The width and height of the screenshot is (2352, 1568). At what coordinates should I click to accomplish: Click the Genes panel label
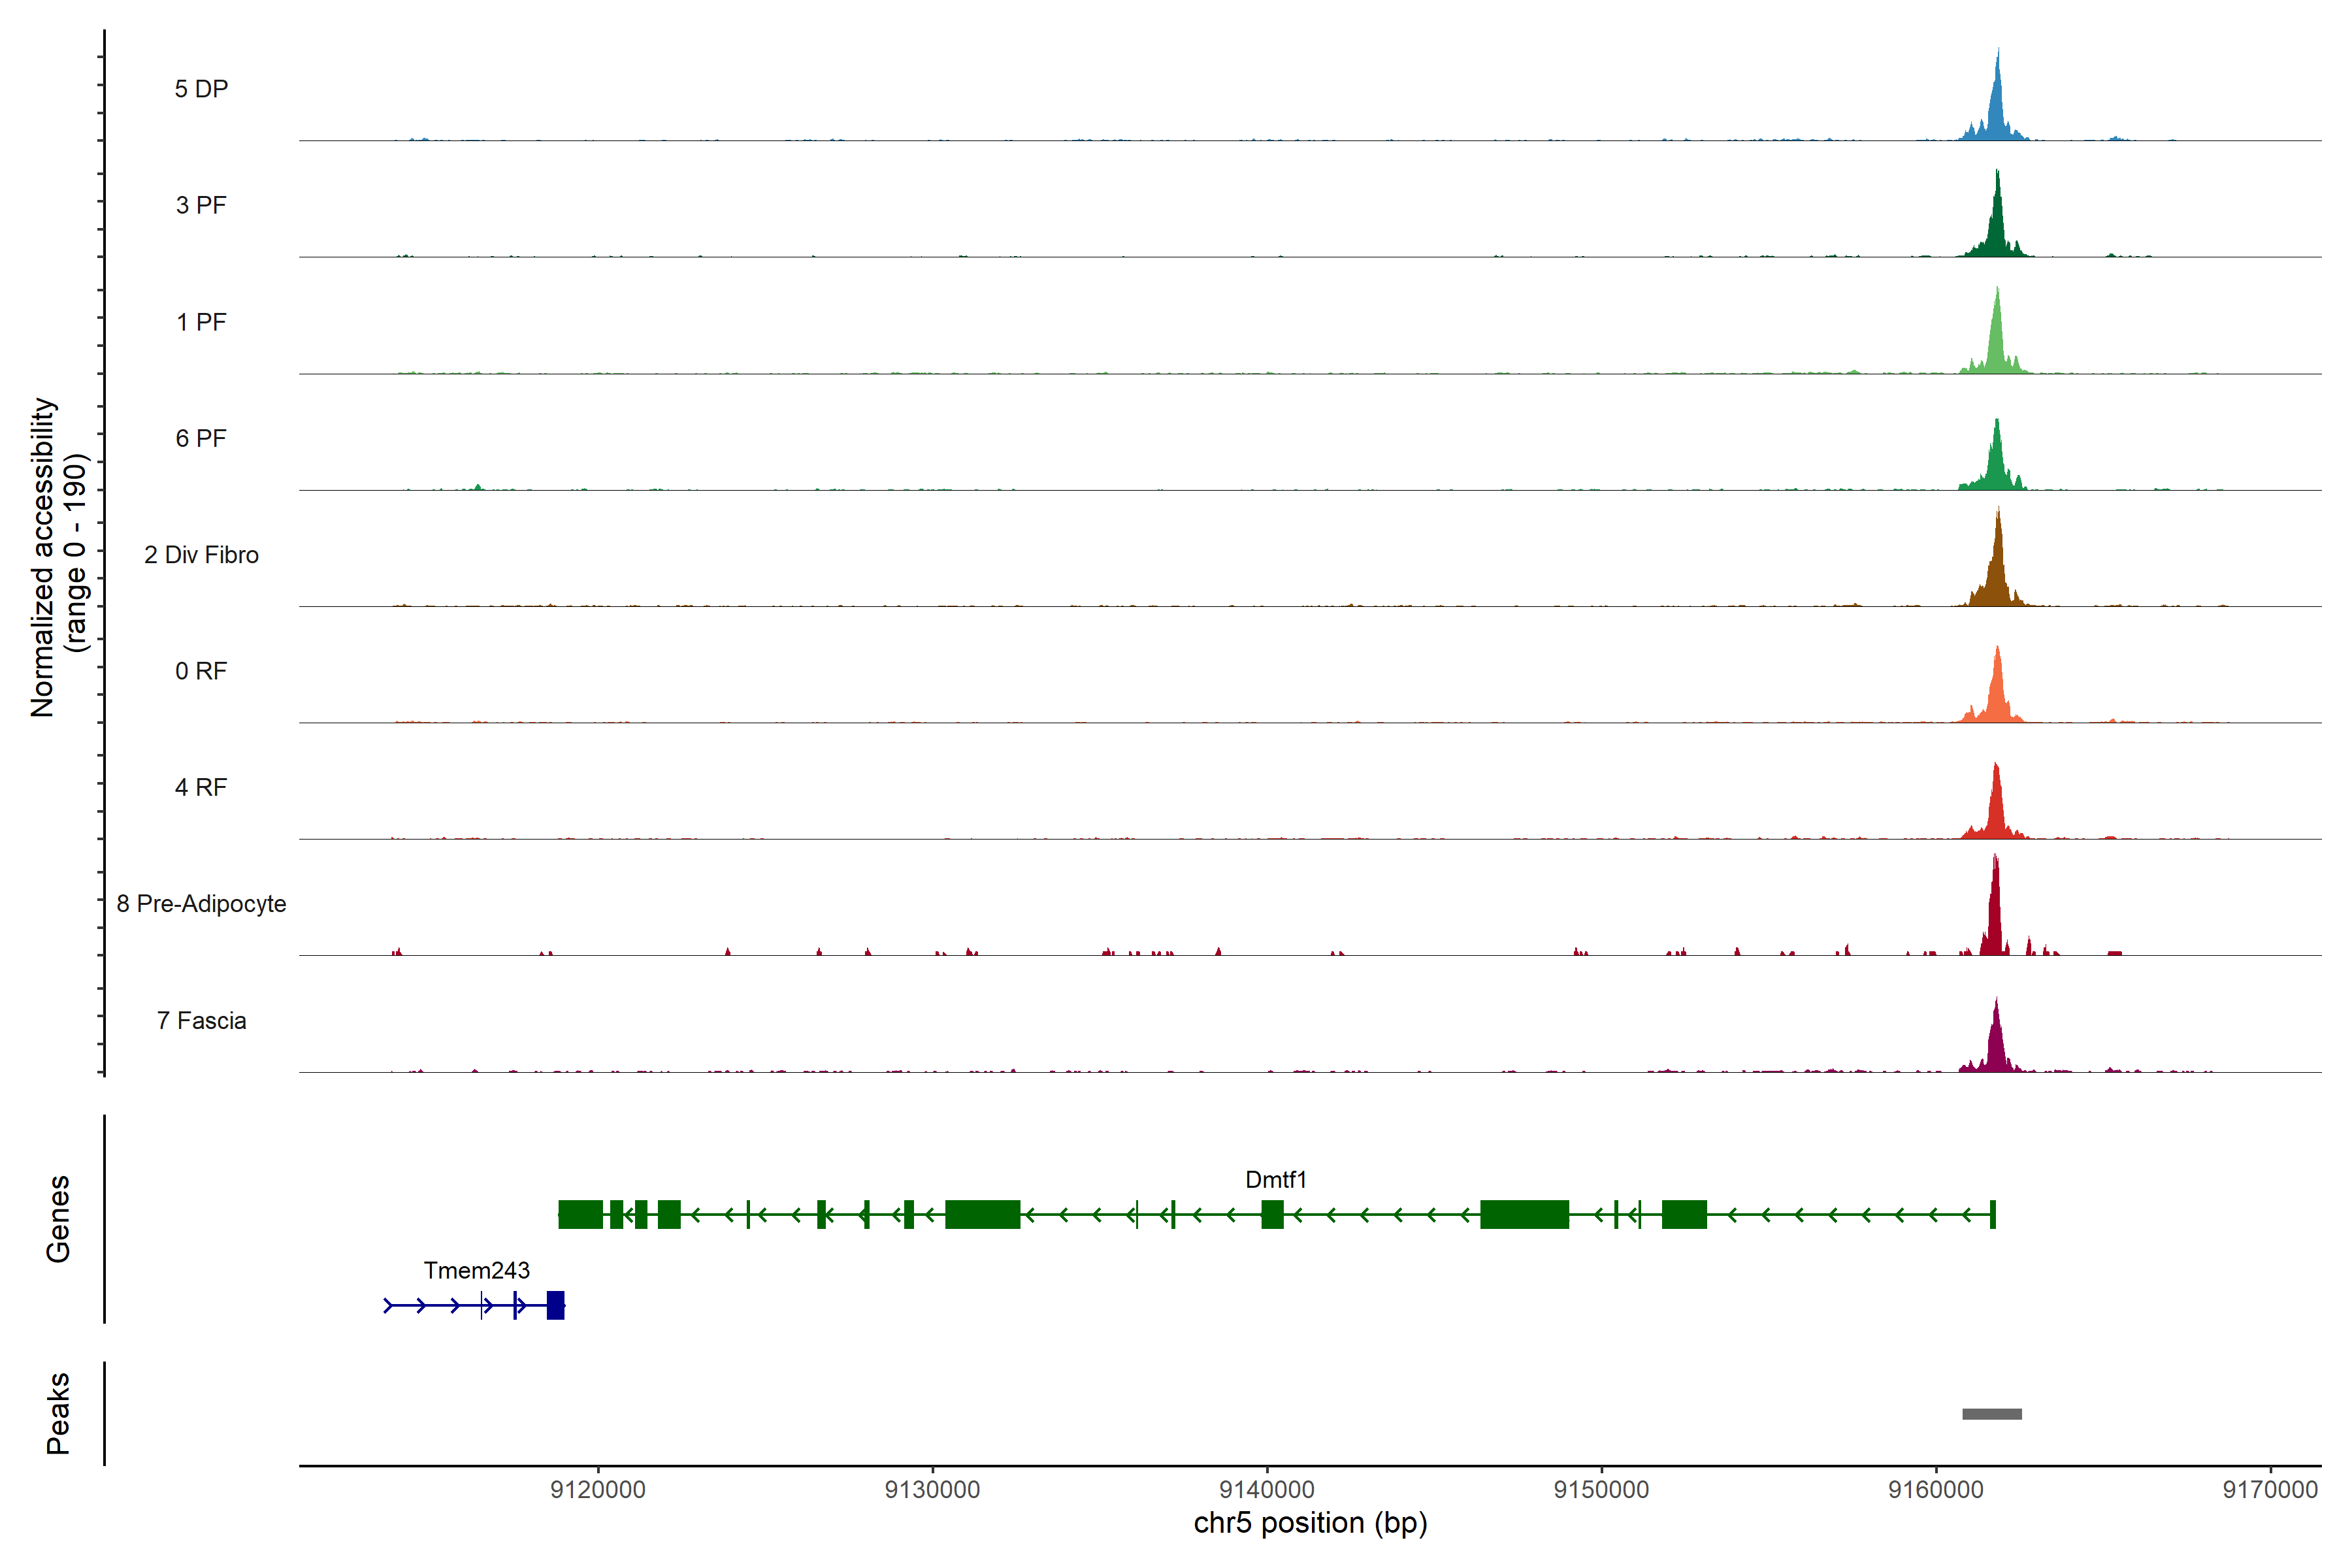click(x=58, y=1218)
